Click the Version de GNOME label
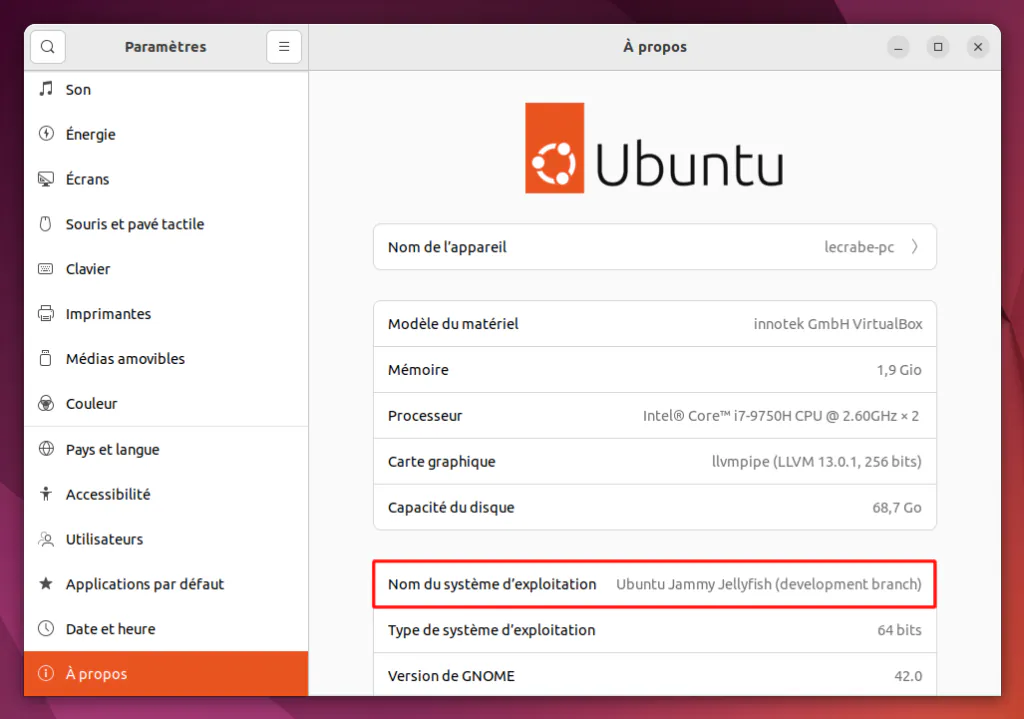This screenshot has width=1024, height=719. [451, 676]
